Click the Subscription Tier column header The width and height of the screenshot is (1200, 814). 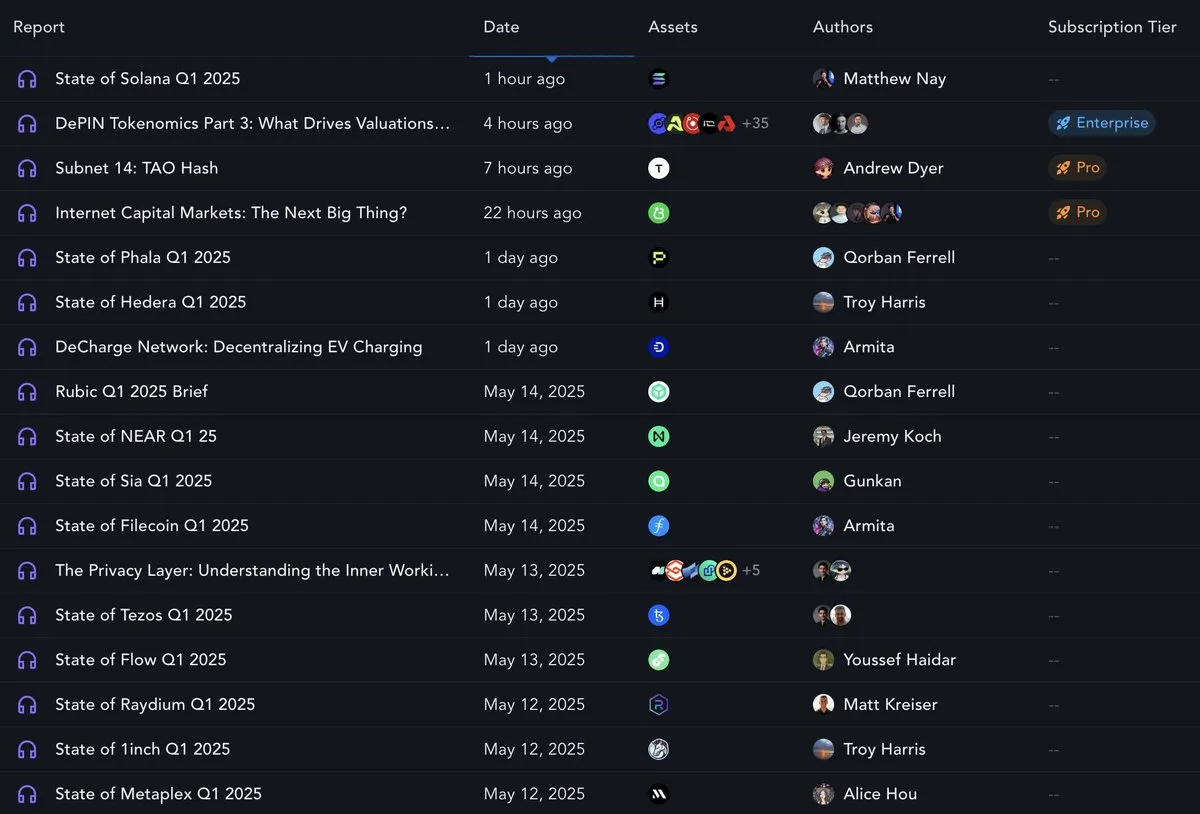click(x=1112, y=27)
